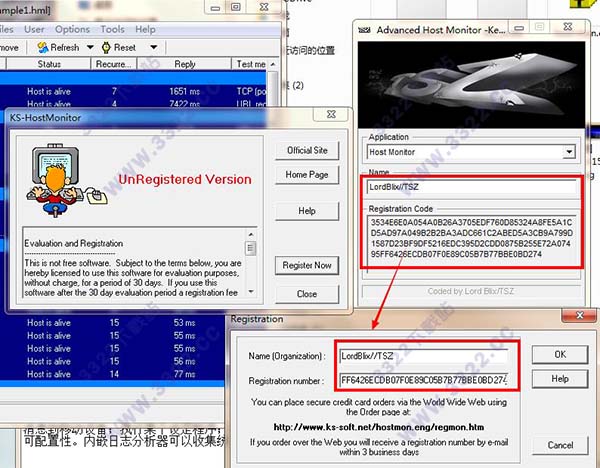
Task: Click Close in KS-HostMonitor dialog
Action: click(x=307, y=294)
